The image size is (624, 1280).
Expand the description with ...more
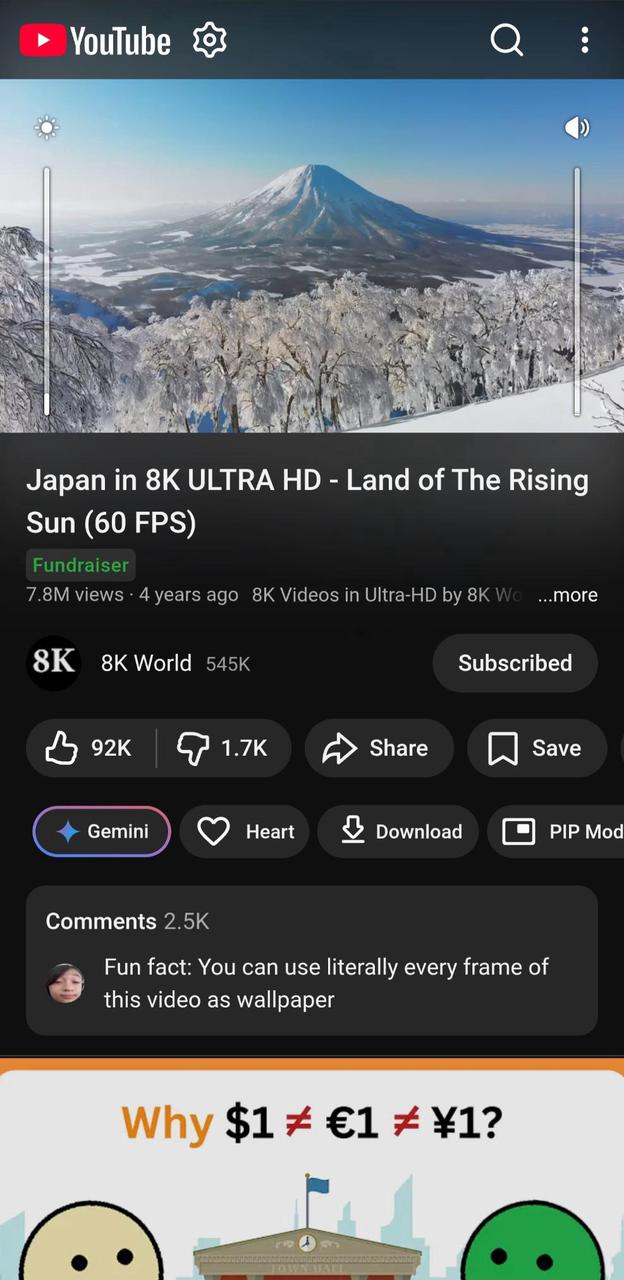567,594
